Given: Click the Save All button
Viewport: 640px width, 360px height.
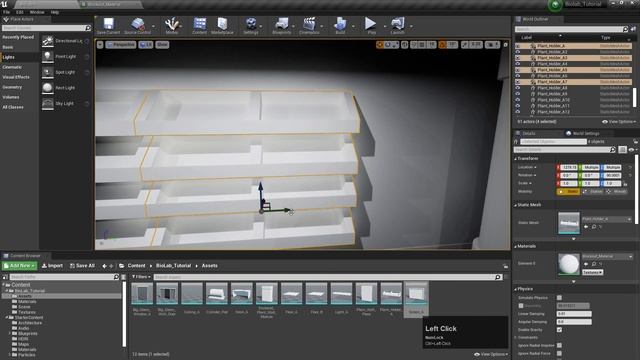Looking at the screenshot, I should pyautogui.click(x=82, y=266).
